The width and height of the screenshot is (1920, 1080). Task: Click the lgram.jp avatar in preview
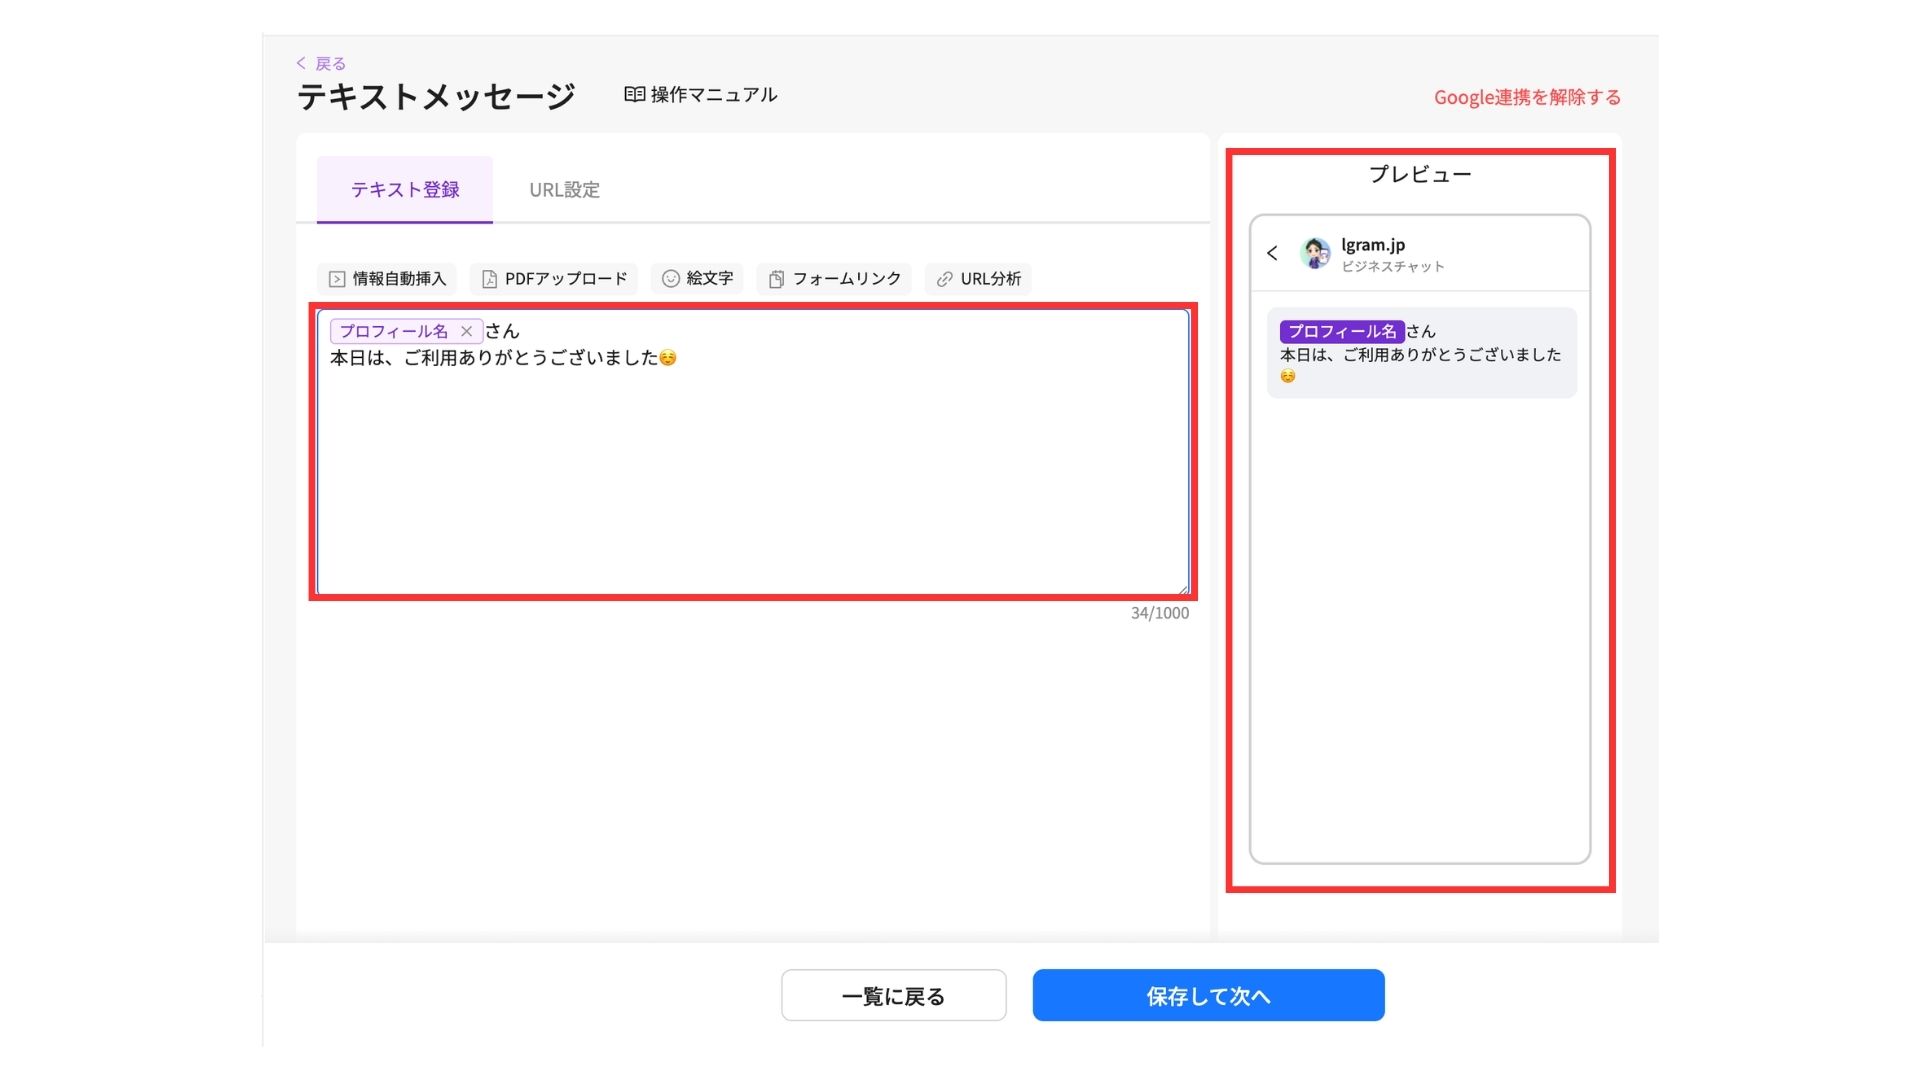pos(1314,253)
